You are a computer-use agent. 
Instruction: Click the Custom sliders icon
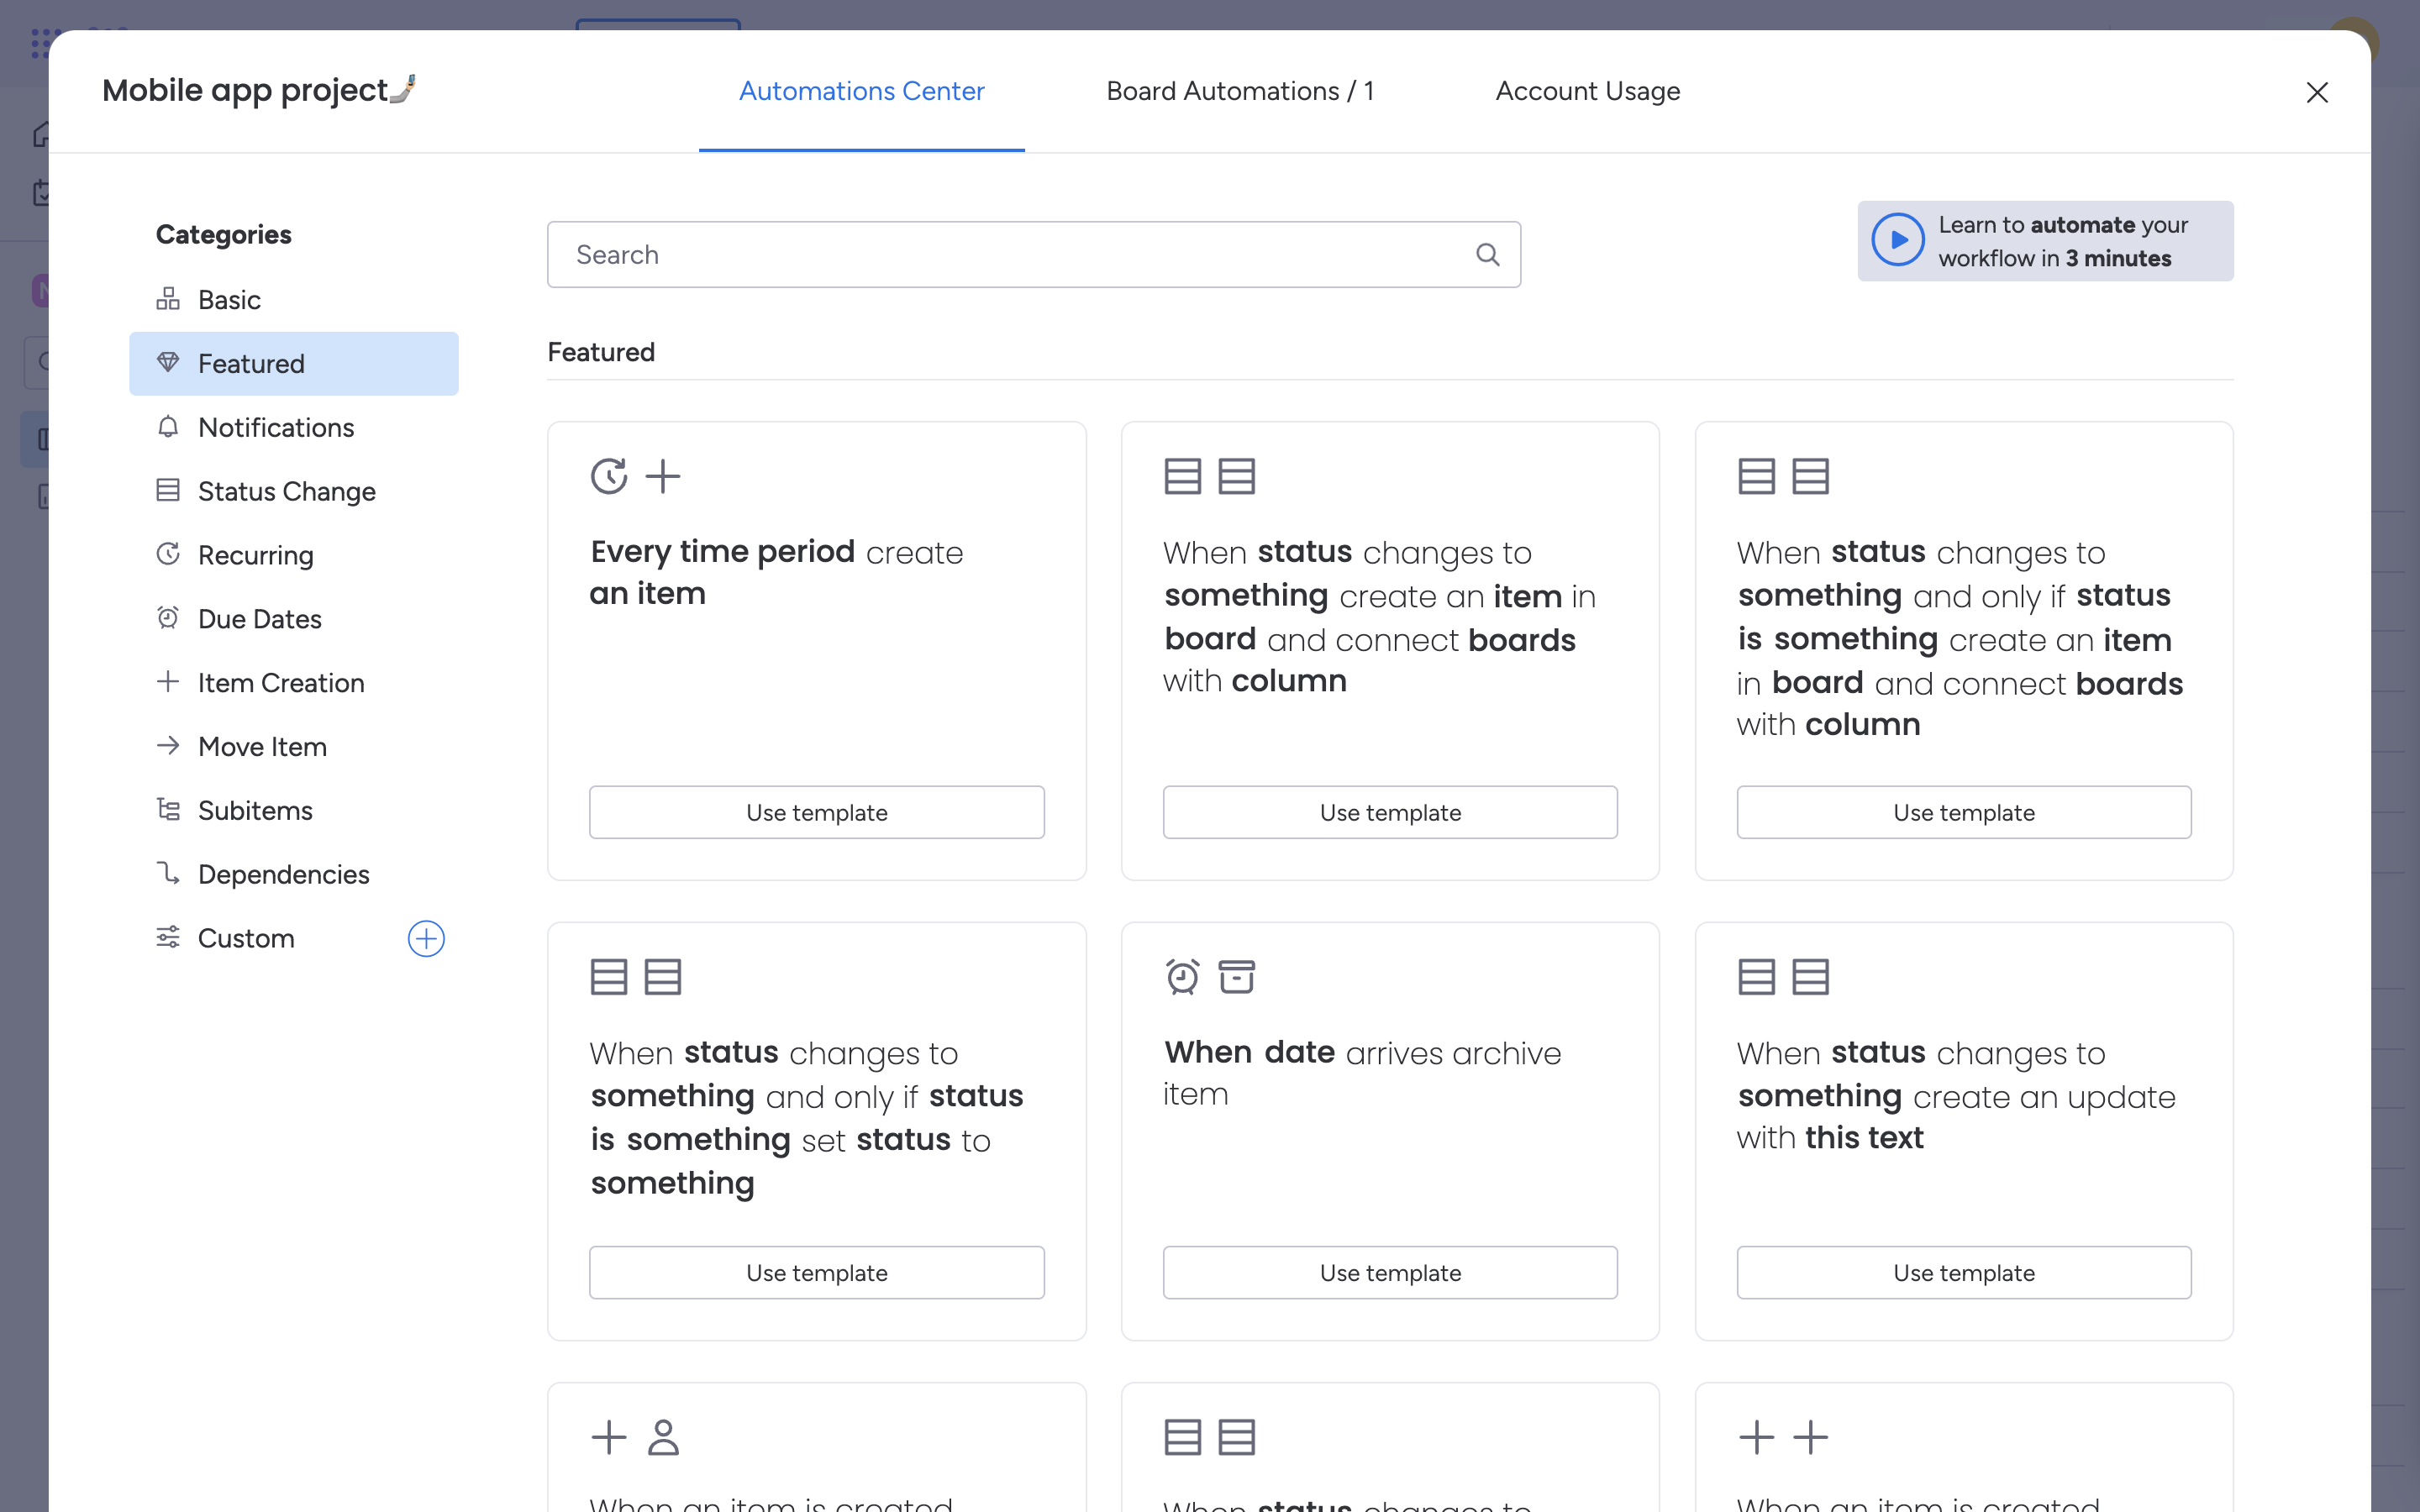pyautogui.click(x=168, y=938)
